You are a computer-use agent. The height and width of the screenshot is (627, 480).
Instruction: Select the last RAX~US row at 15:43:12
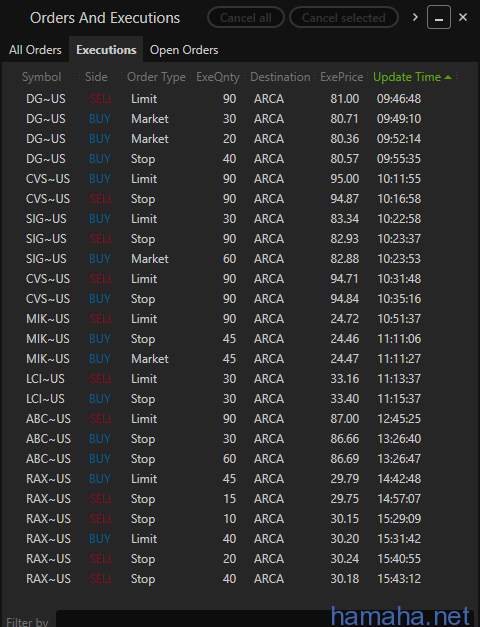pyautogui.click(x=240, y=579)
